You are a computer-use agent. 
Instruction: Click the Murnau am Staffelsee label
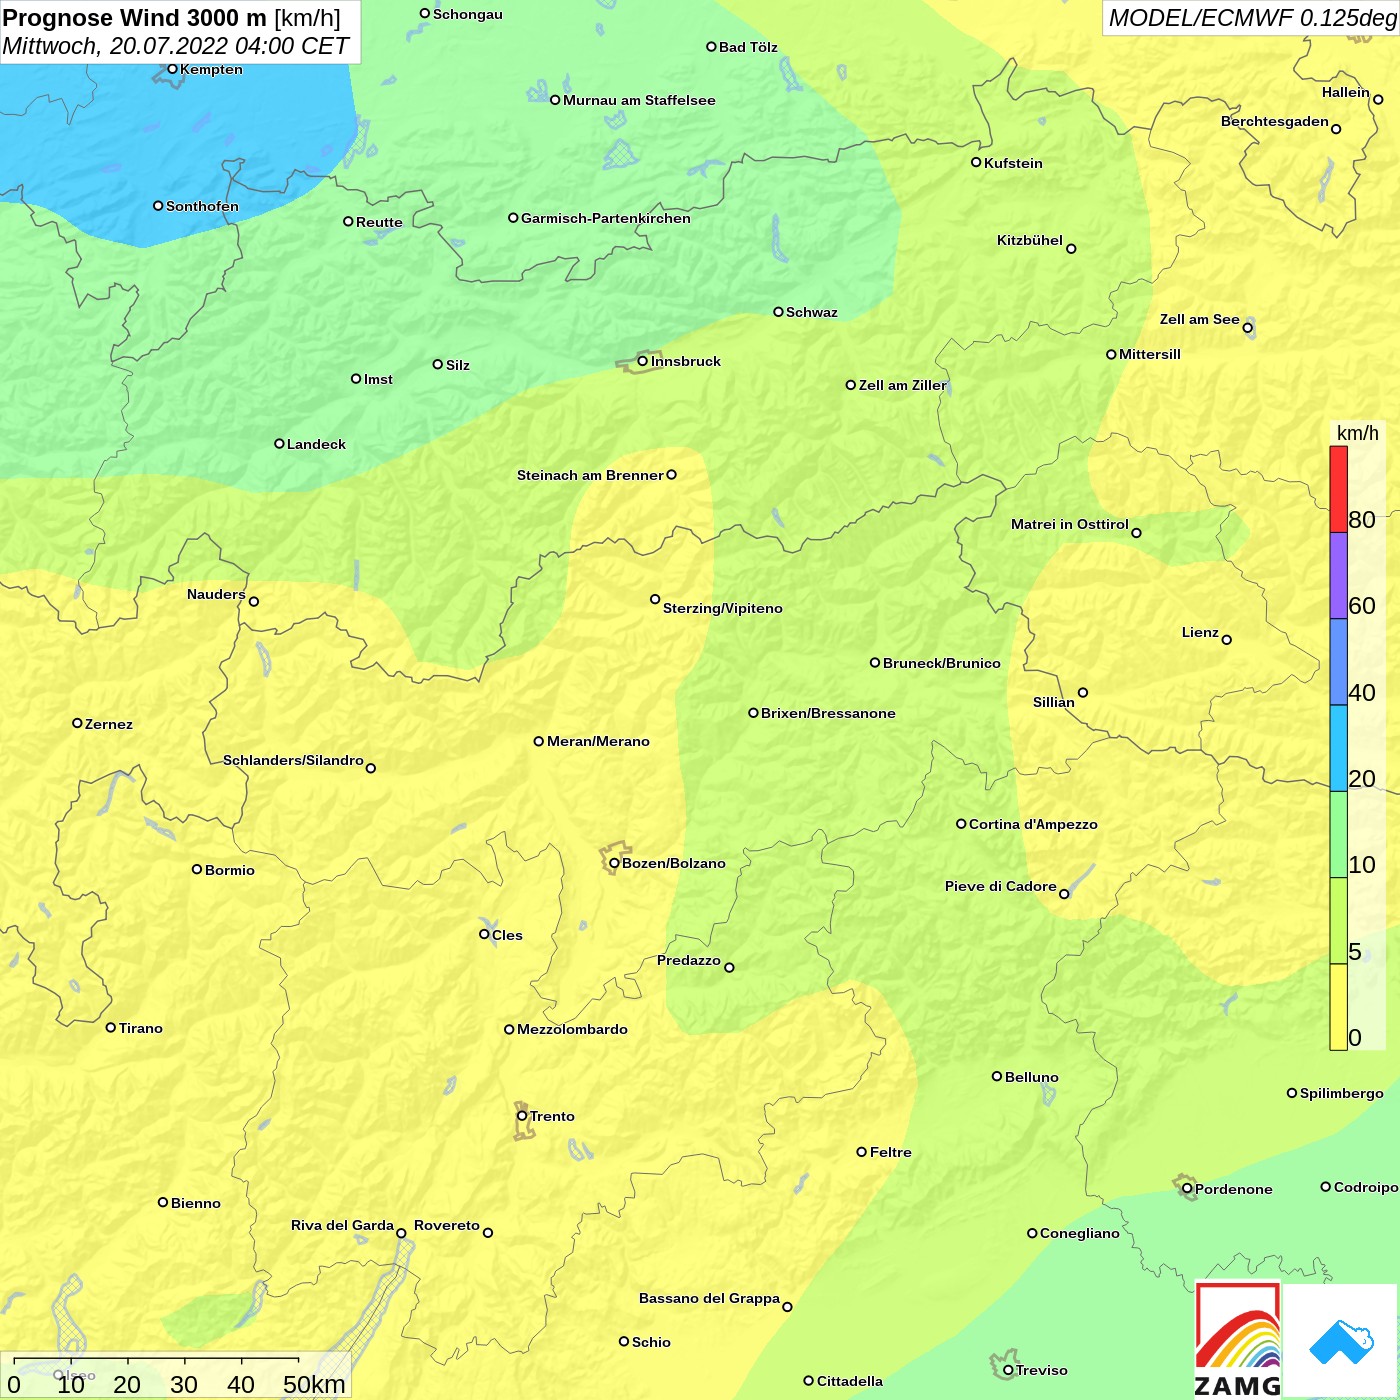click(x=639, y=100)
